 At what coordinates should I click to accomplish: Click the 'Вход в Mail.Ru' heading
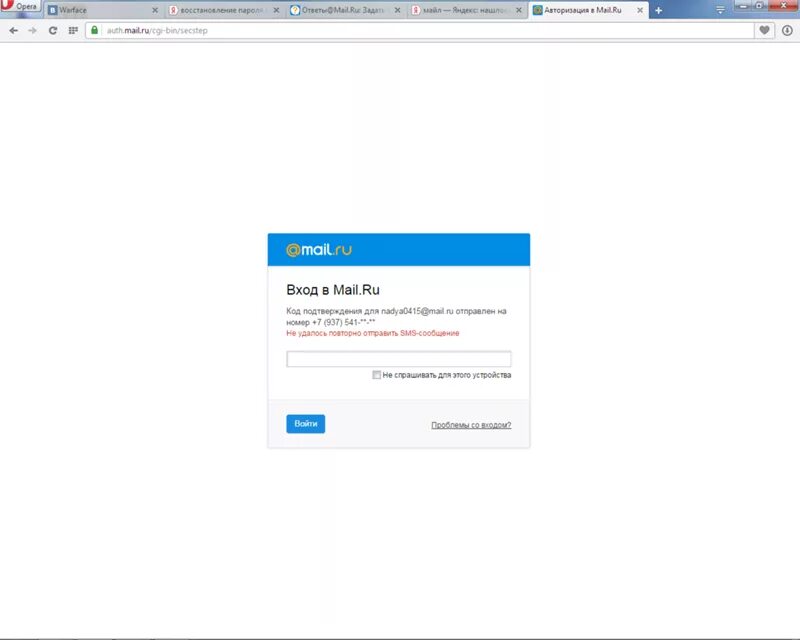[333, 290]
